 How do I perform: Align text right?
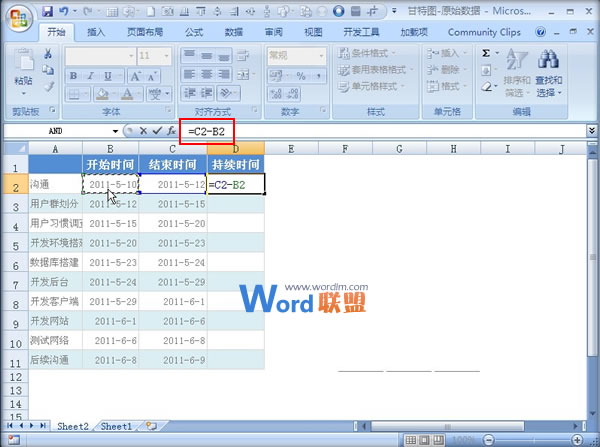[224, 74]
